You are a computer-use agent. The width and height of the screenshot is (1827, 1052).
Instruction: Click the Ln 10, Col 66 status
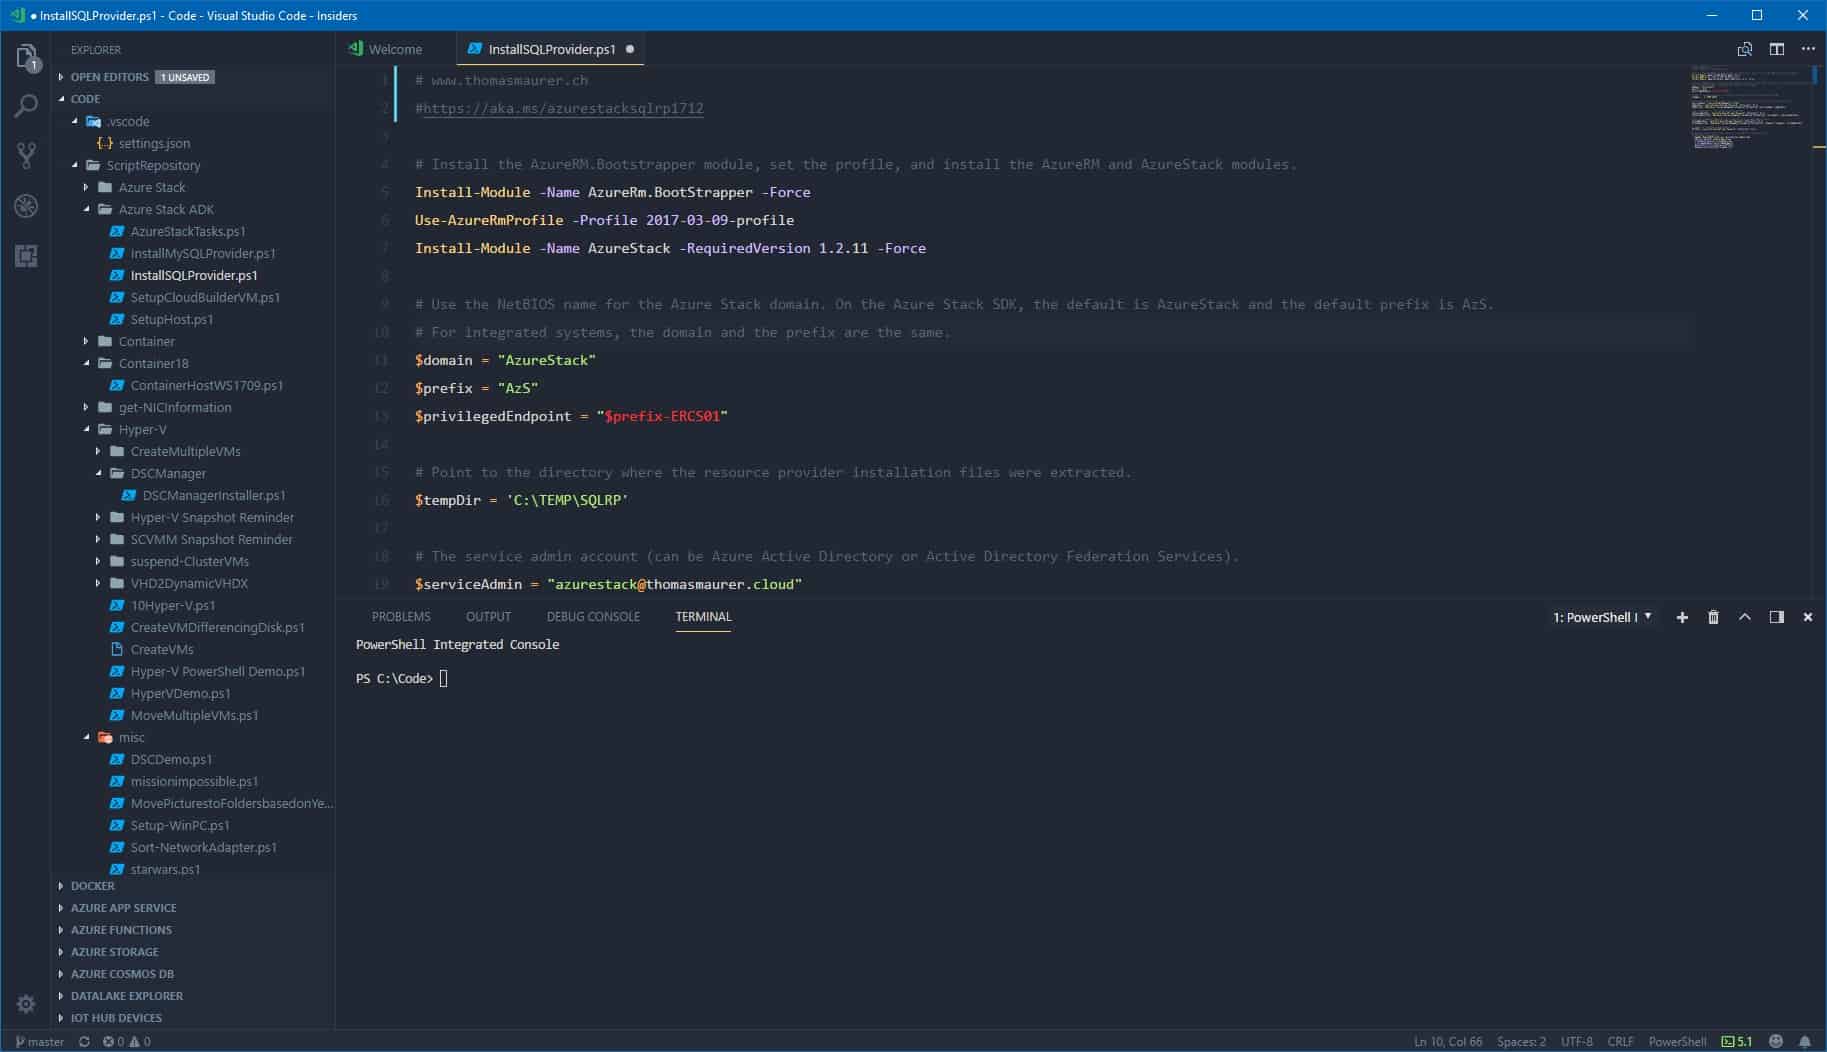coord(1448,1041)
